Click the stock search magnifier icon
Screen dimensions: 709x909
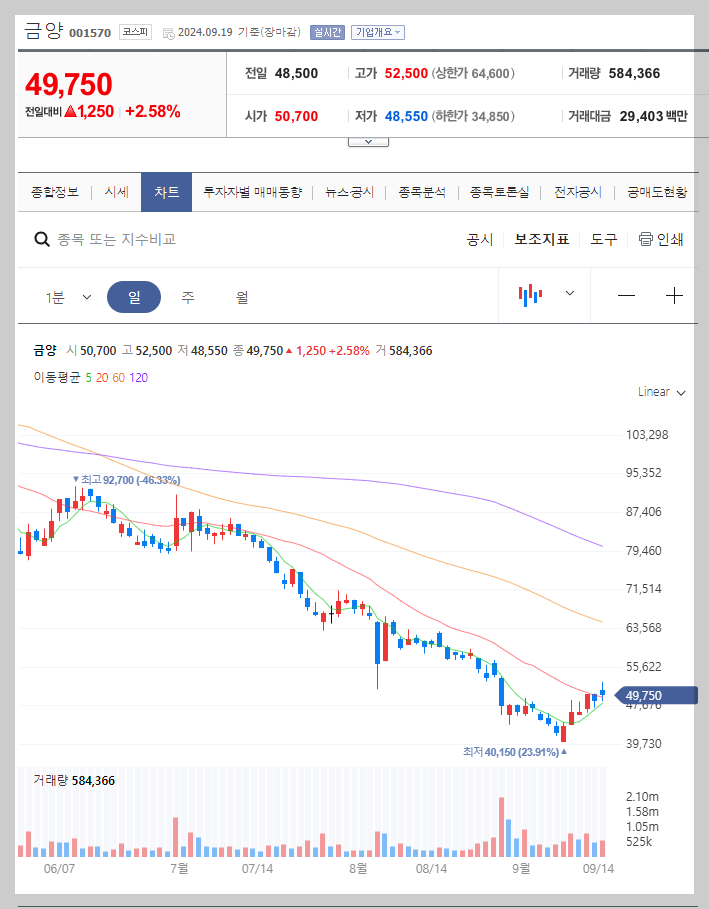click(x=41, y=239)
